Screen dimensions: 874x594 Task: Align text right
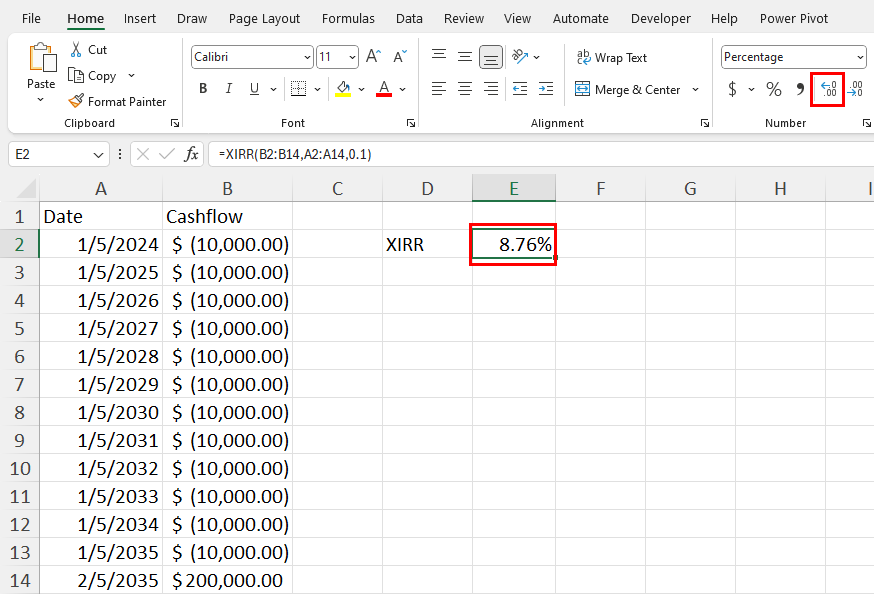point(491,89)
